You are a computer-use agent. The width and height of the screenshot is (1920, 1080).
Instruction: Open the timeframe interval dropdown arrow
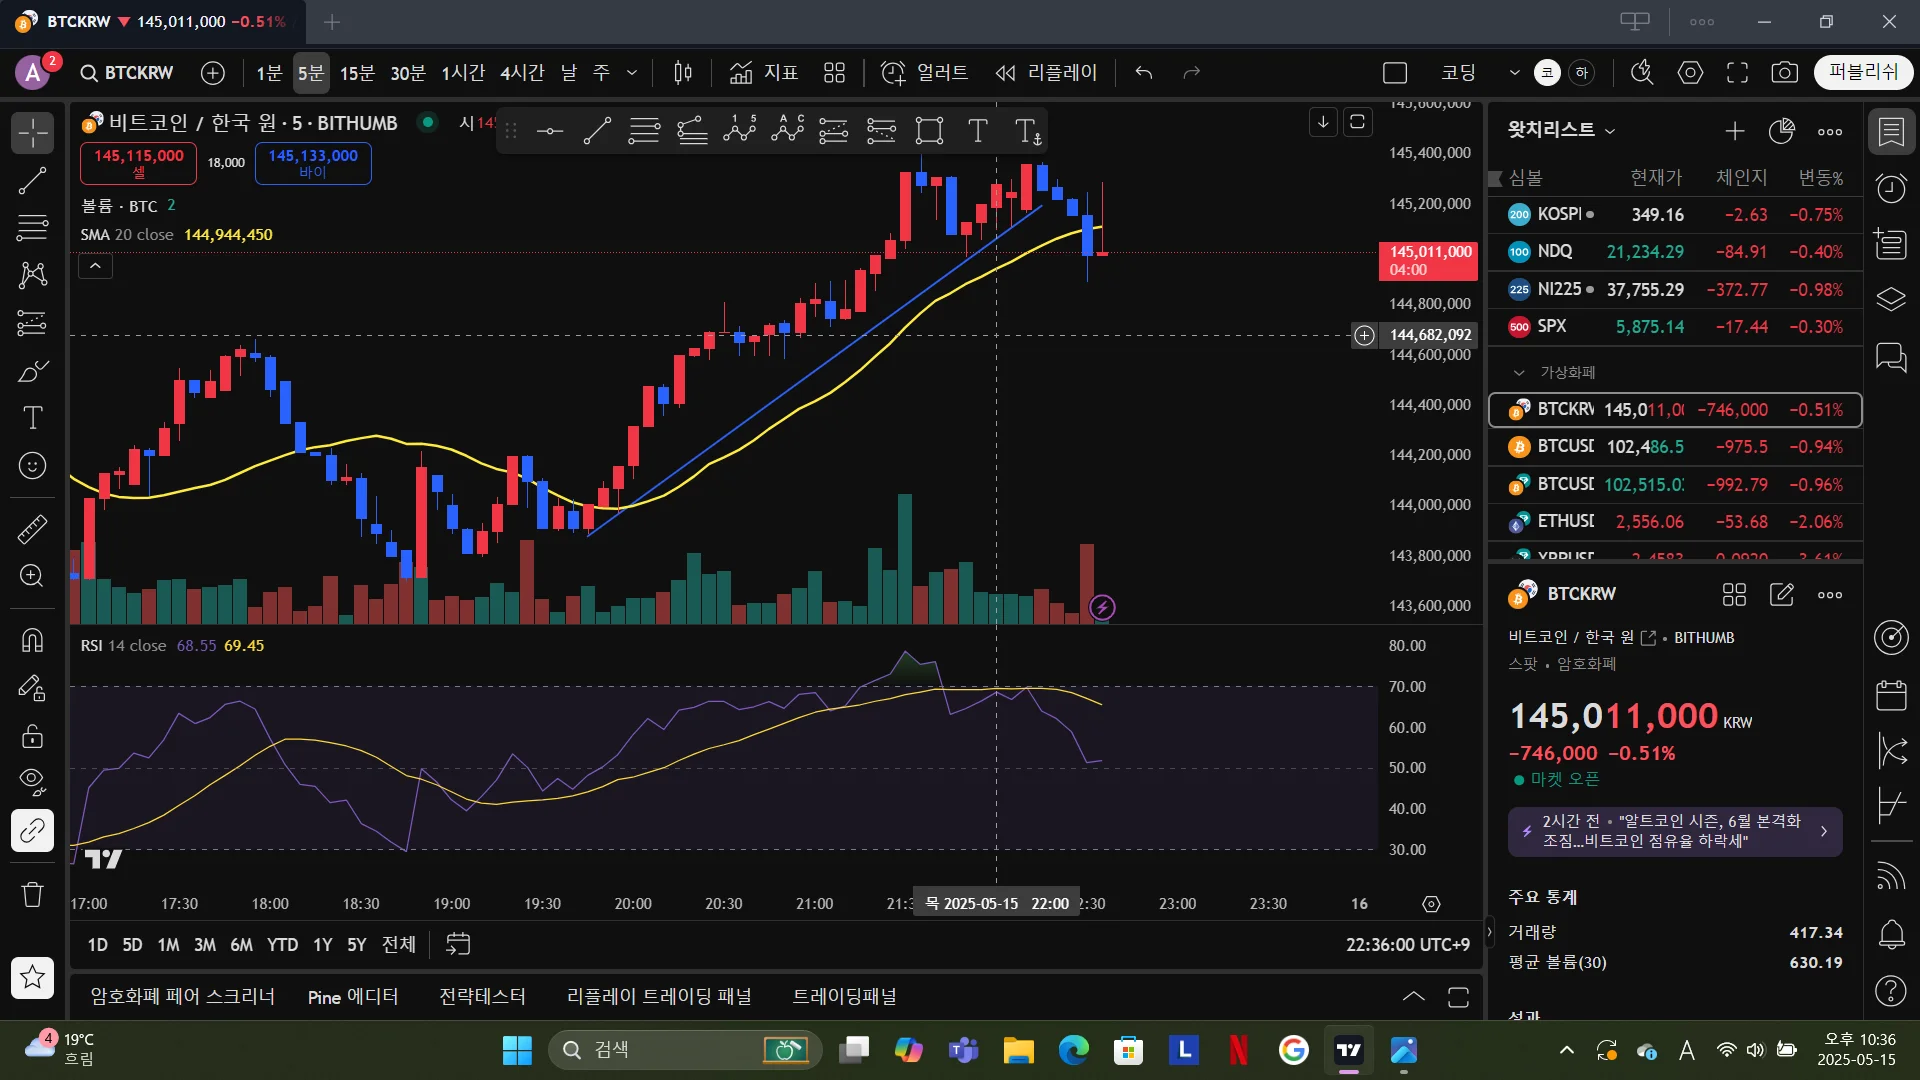tap(632, 73)
